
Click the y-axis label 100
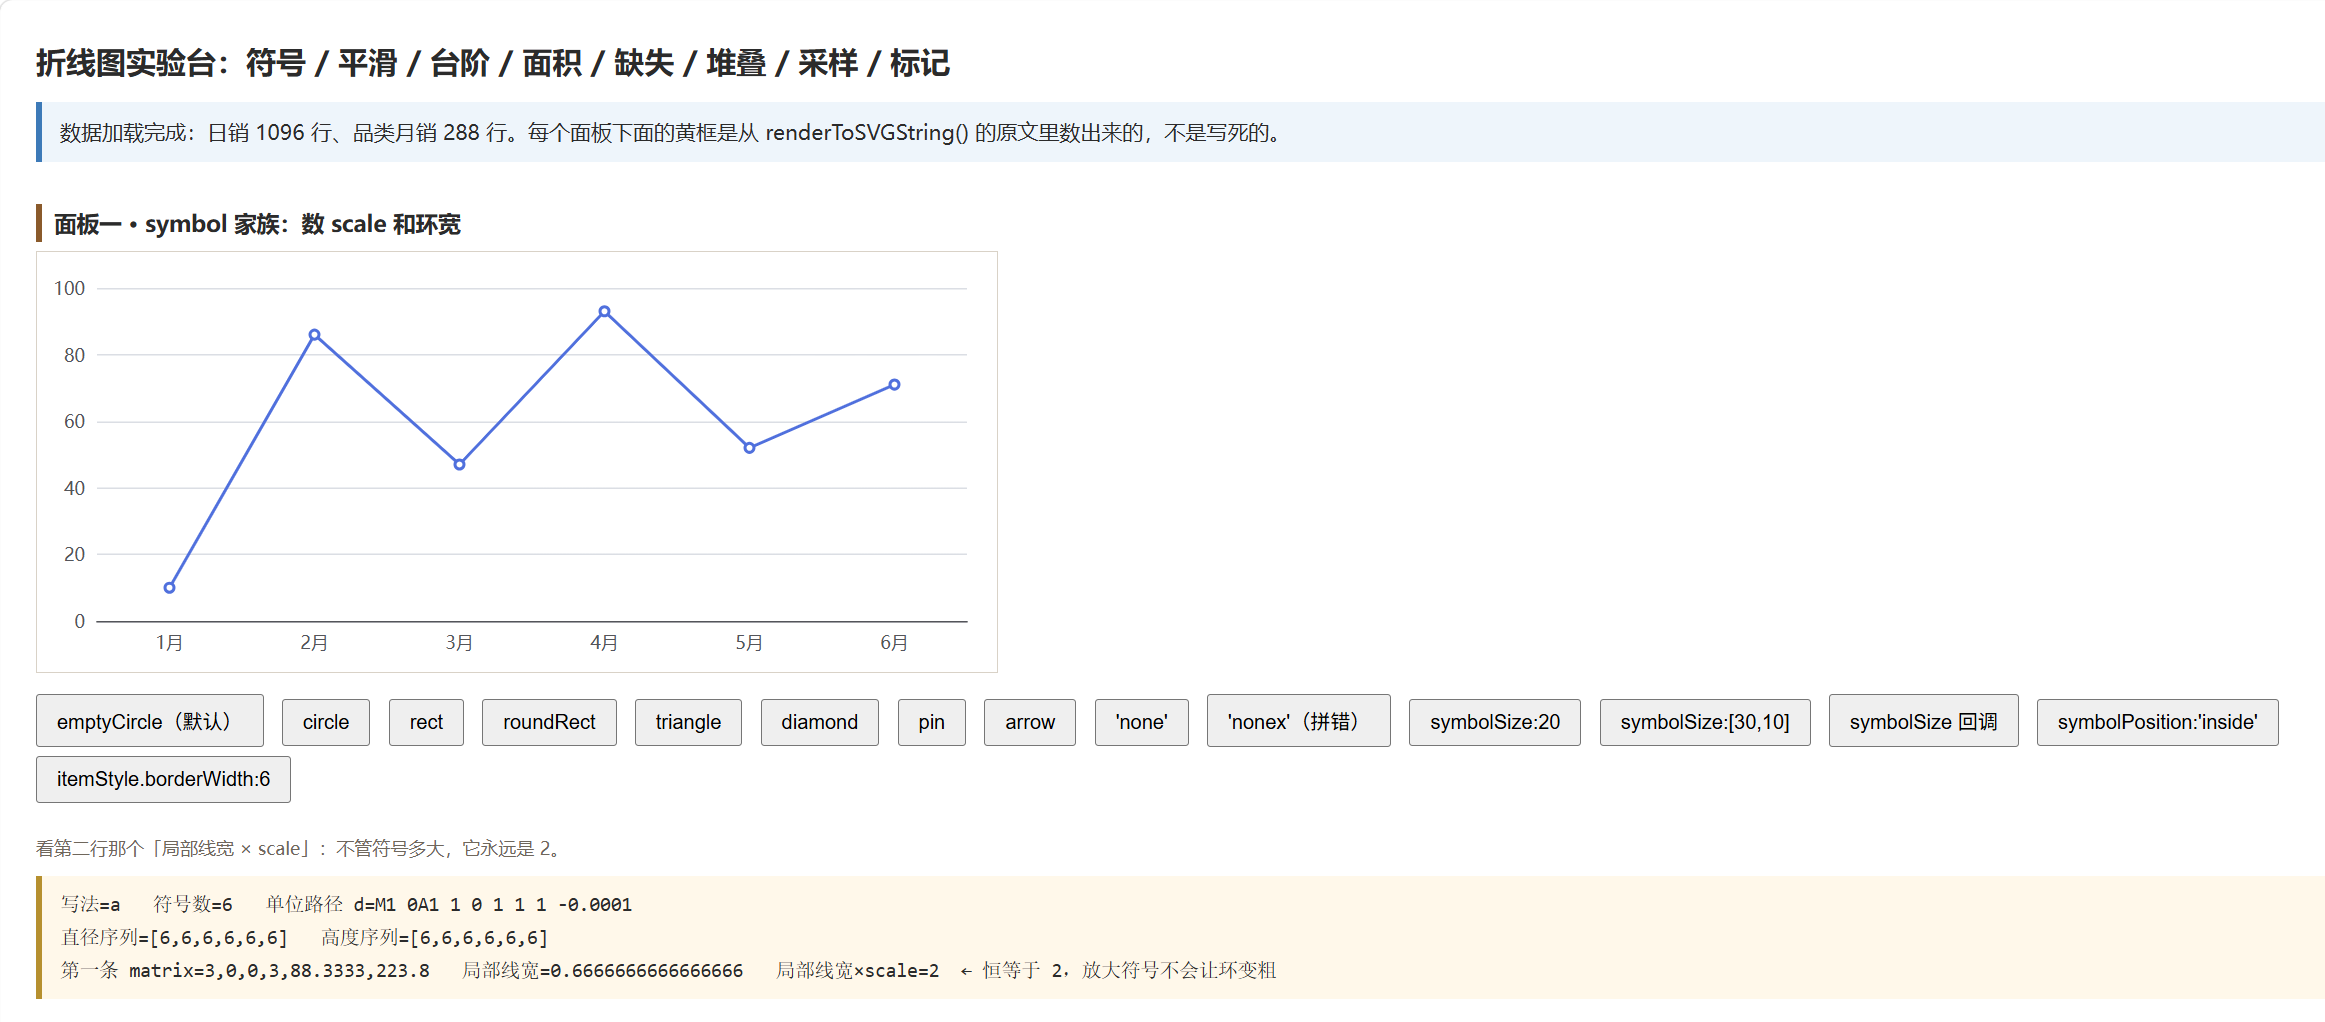coord(70,289)
